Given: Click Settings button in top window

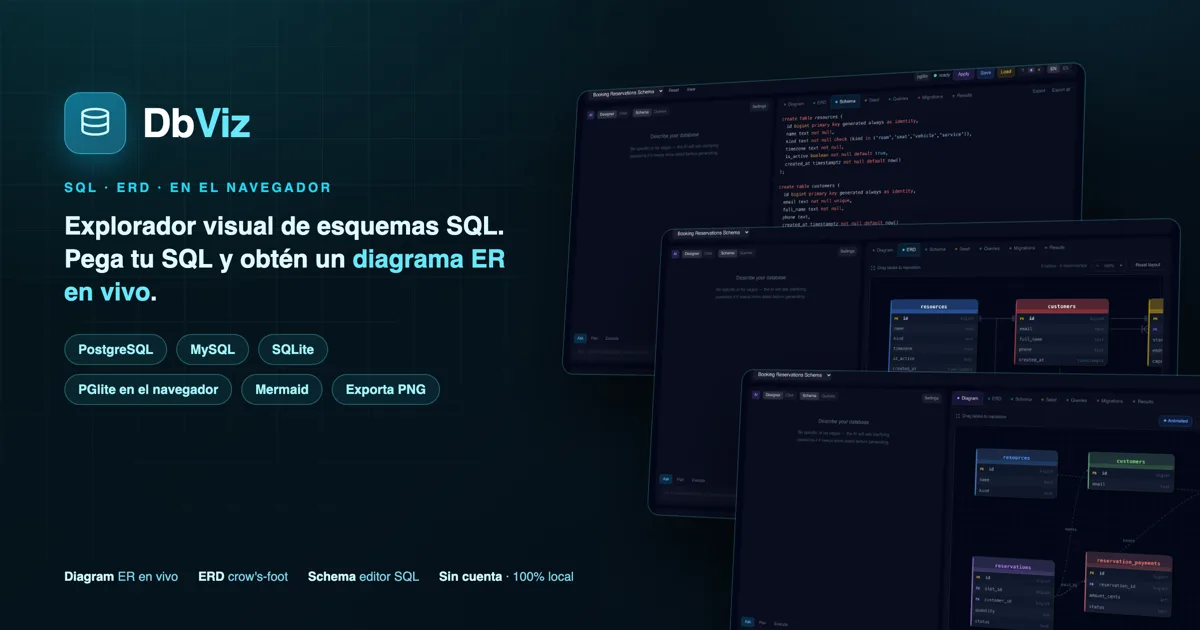Looking at the screenshot, I should (759, 106).
